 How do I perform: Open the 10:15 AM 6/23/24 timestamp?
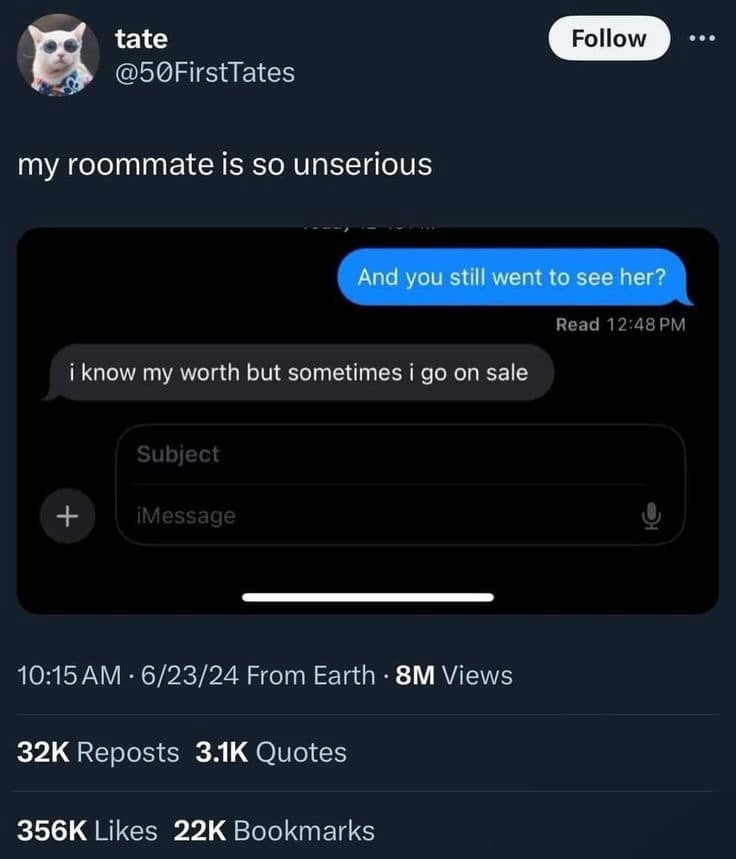pos(126,675)
